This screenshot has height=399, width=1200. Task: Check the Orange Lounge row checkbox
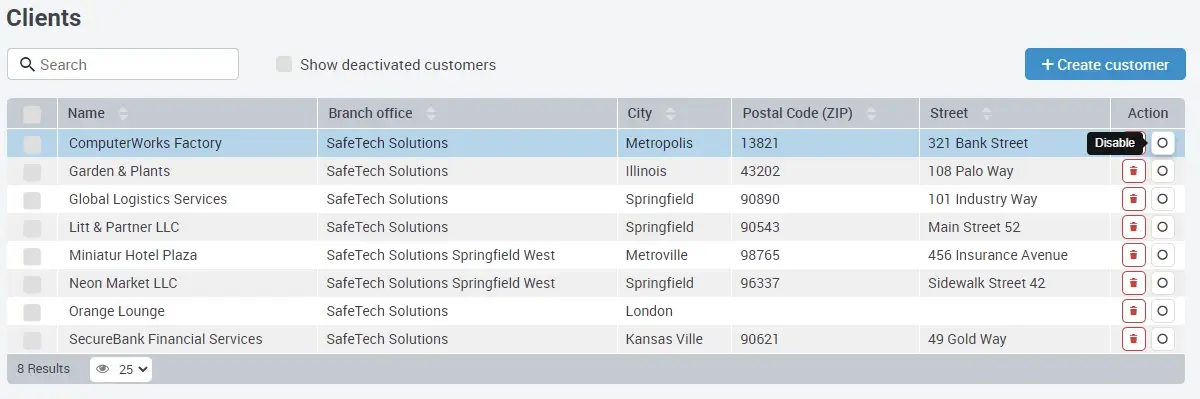[x=32, y=311]
